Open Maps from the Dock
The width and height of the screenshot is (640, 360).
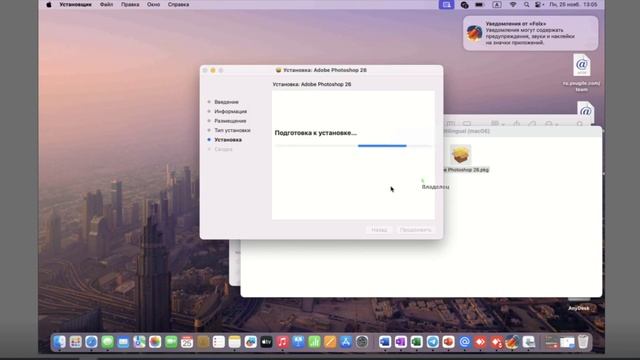coord(139,342)
